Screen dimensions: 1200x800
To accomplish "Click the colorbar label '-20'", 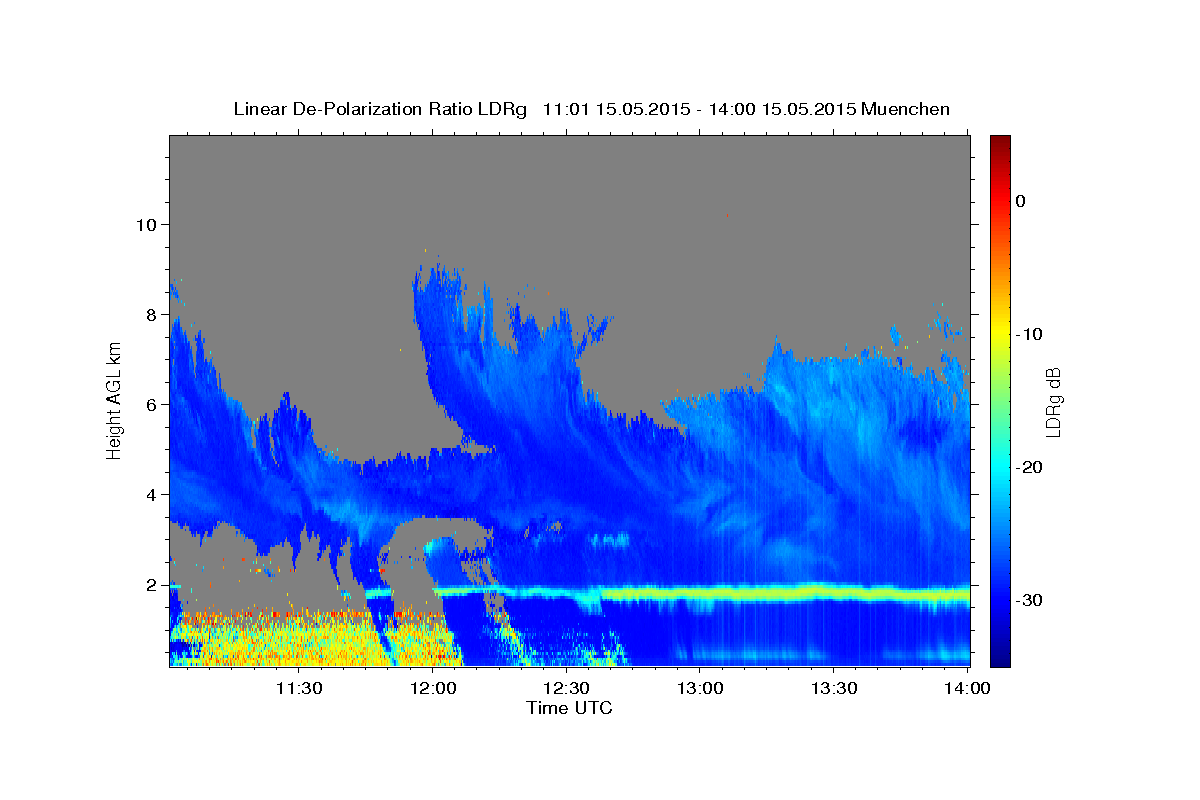I will (x=1030, y=467).
